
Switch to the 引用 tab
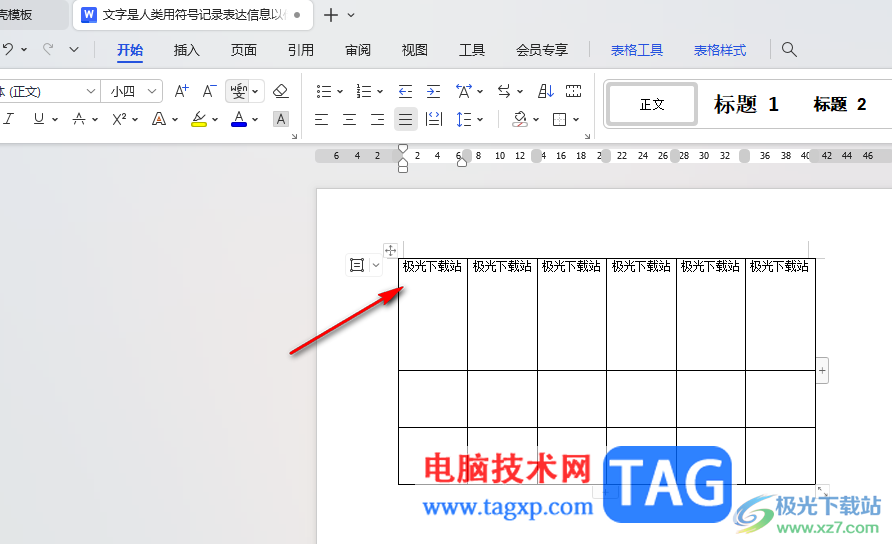301,50
